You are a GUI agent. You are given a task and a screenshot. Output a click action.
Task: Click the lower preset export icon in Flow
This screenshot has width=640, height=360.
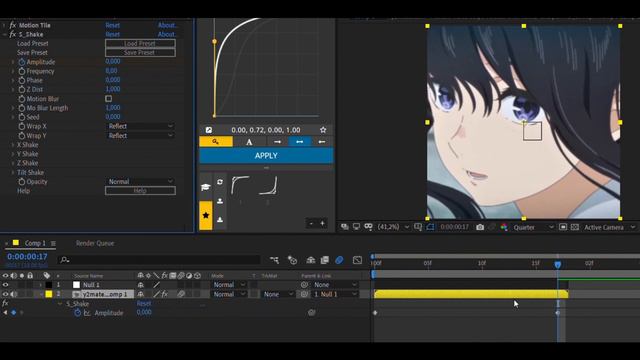pyautogui.click(x=220, y=220)
